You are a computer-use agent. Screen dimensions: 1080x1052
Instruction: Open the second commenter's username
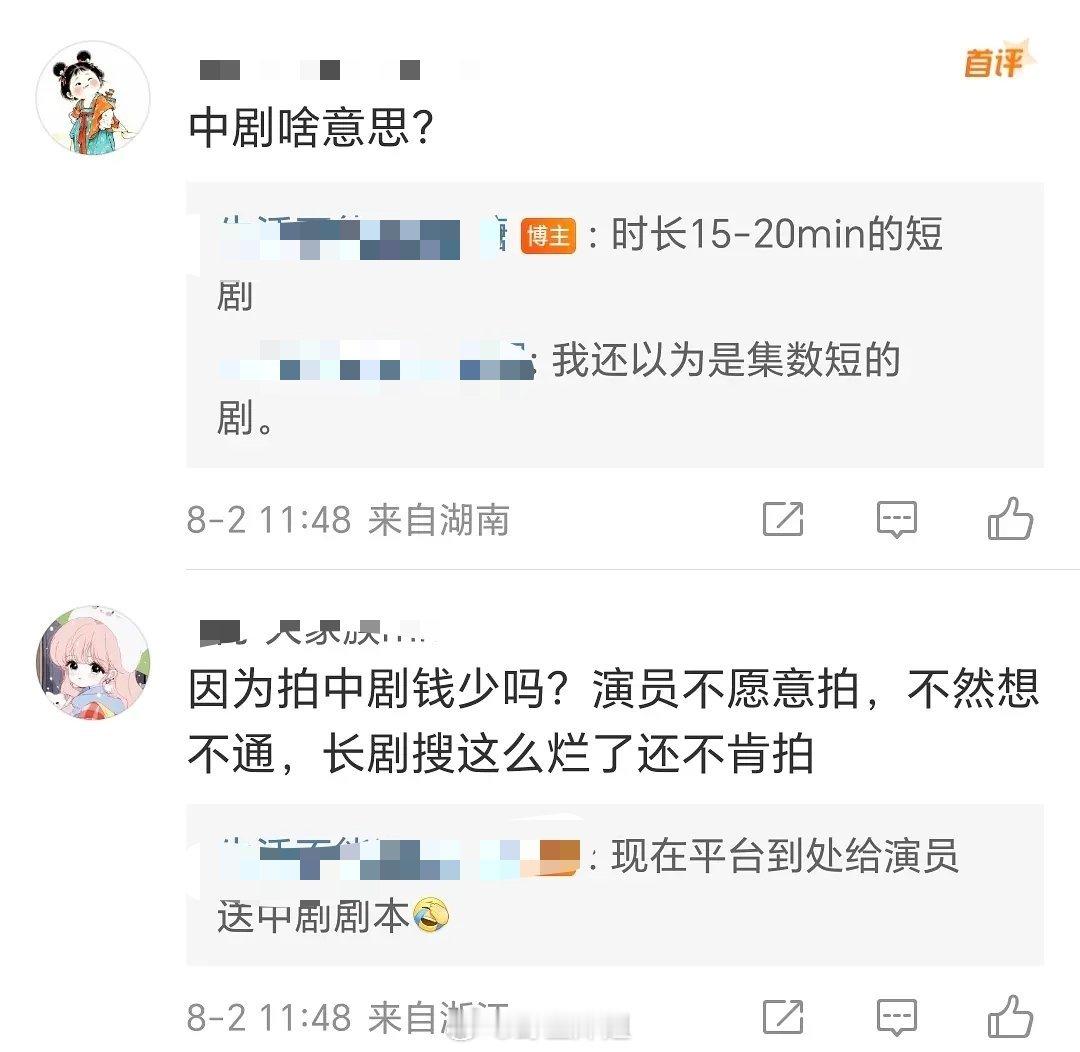(x=318, y=632)
